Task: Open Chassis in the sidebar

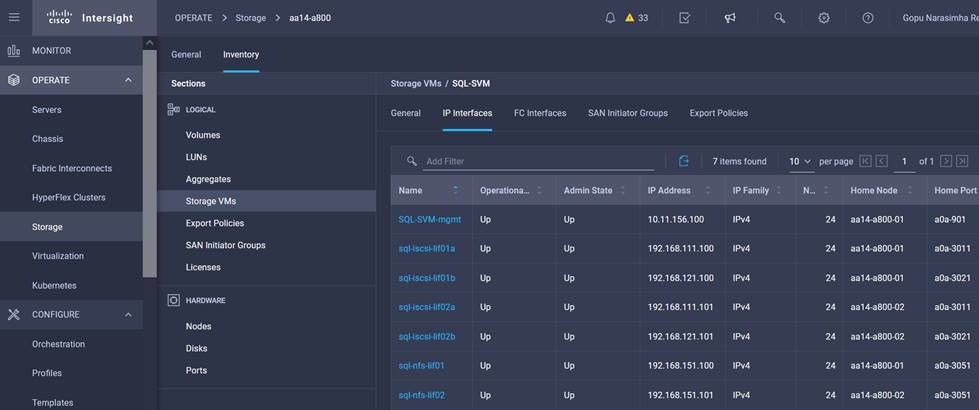Action: (47, 139)
